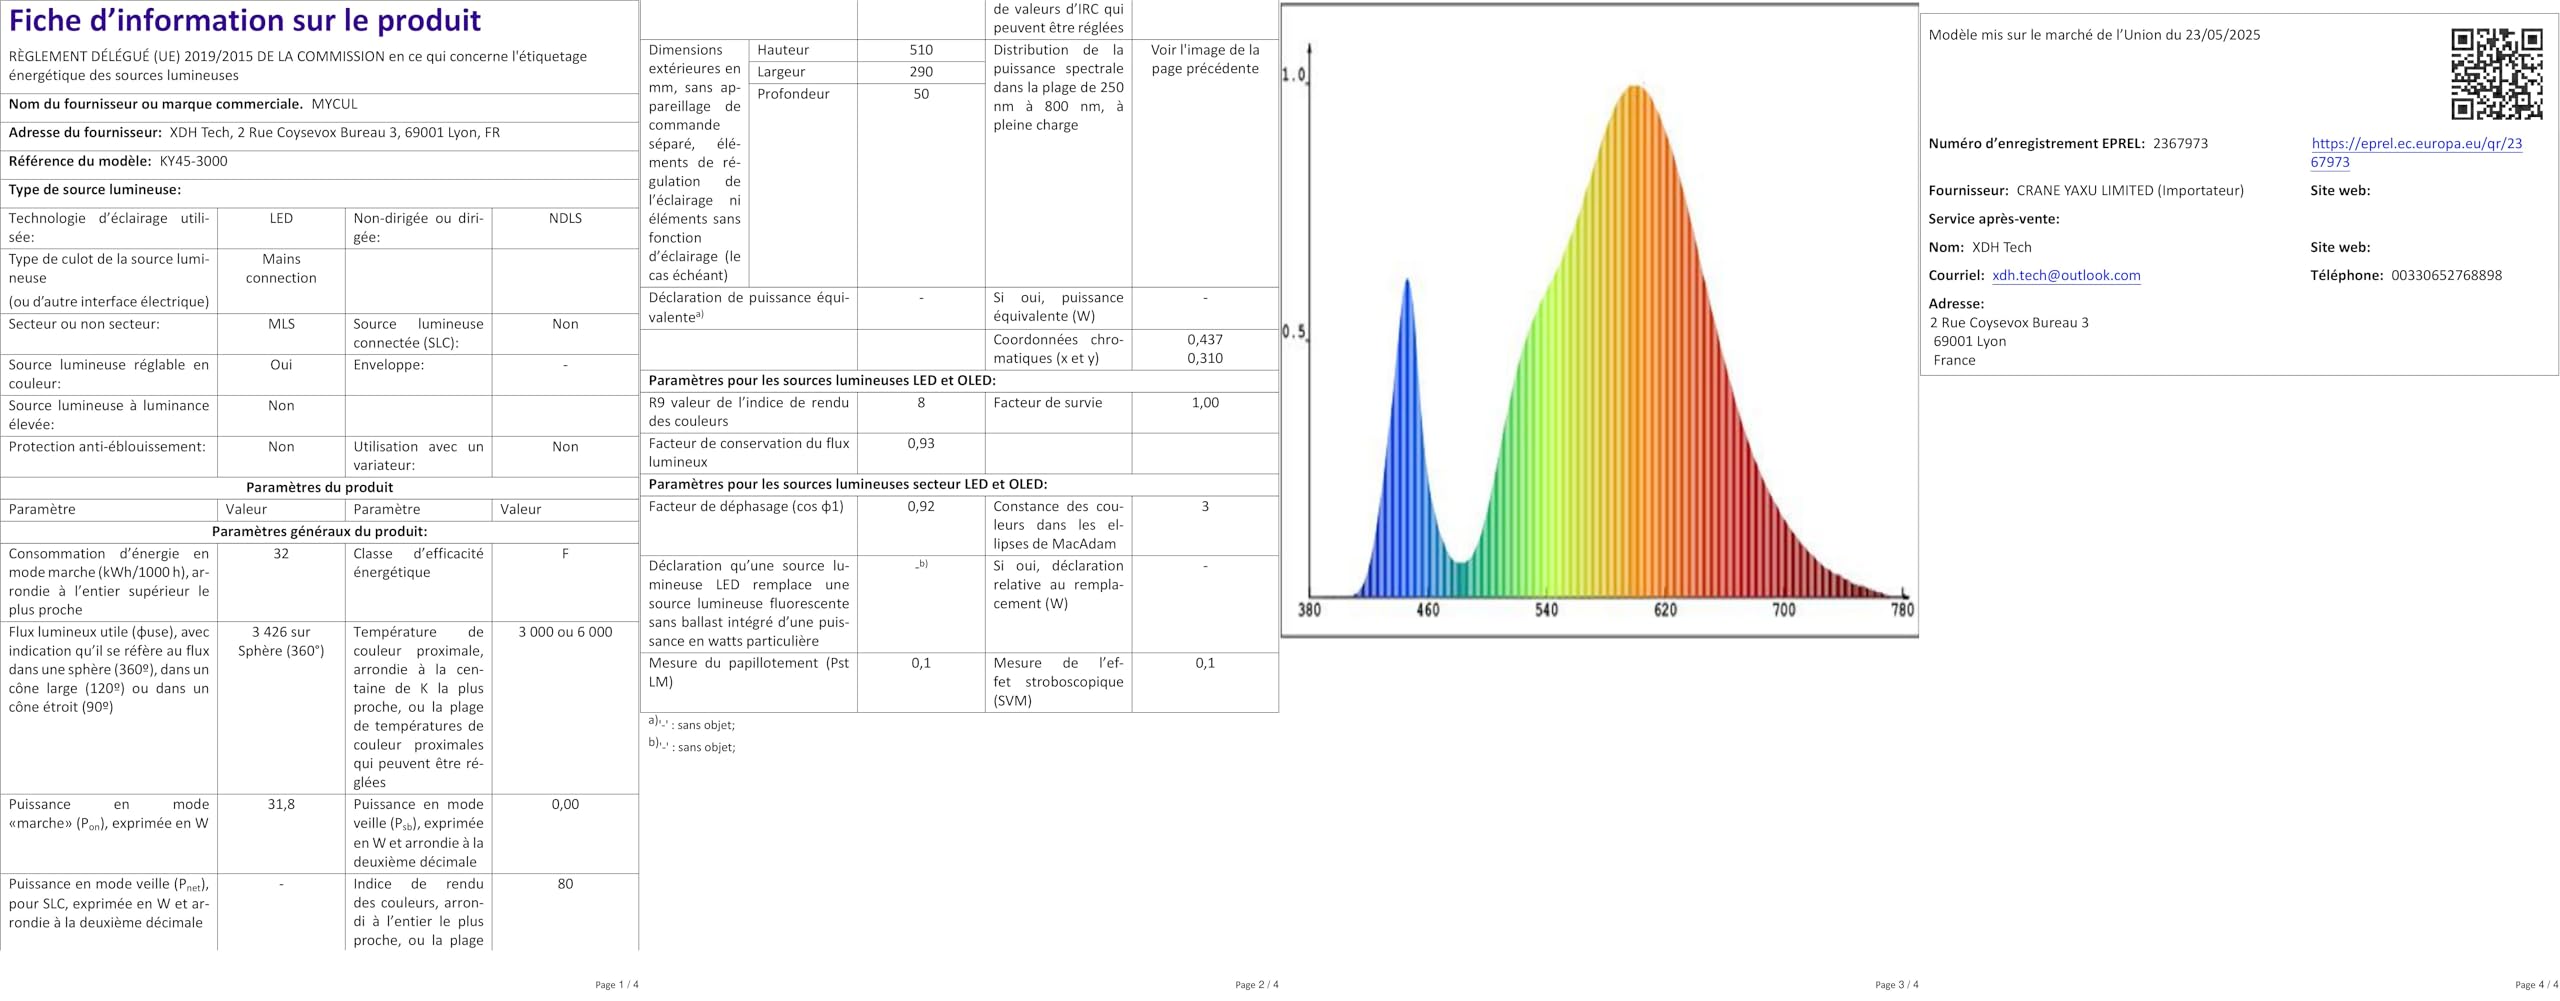Click the xdh.tech@outlook.com email link

2066,275
